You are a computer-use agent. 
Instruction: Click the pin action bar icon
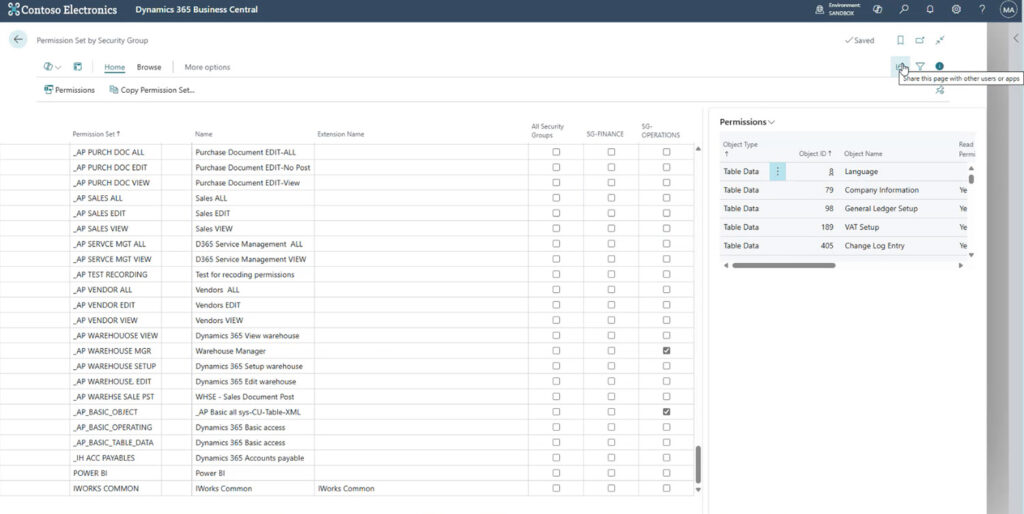[940, 90]
